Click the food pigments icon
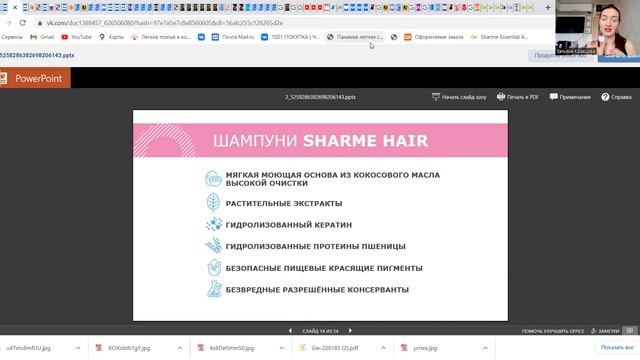The height and width of the screenshot is (360, 640). click(214, 268)
